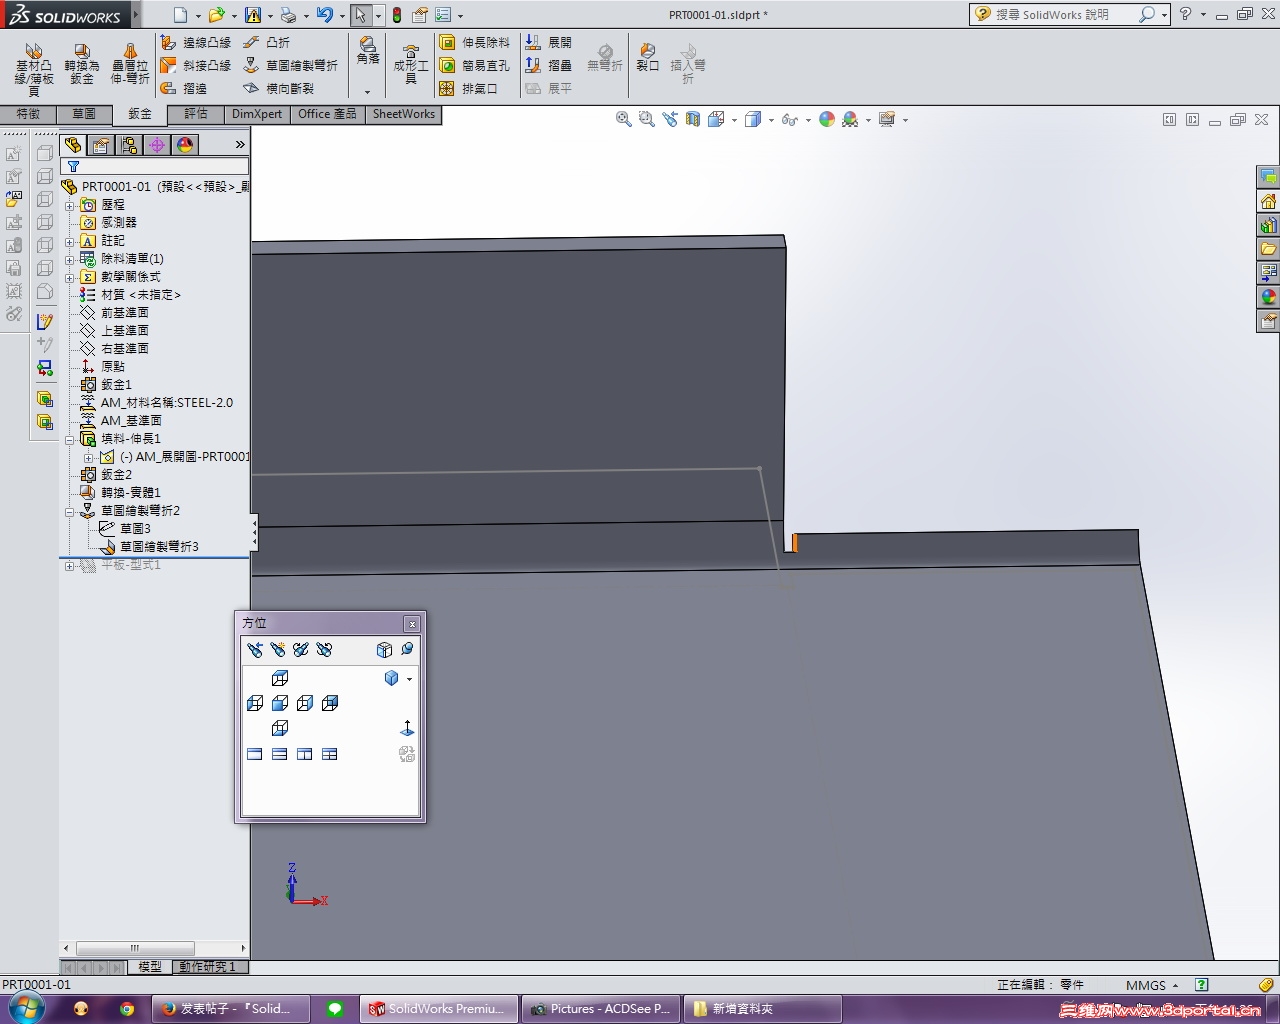Image resolution: width=1280 pixels, height=1024 pixels.
Task: Open the Edit Appearance color sphere icon
Action: click(827, 119)
